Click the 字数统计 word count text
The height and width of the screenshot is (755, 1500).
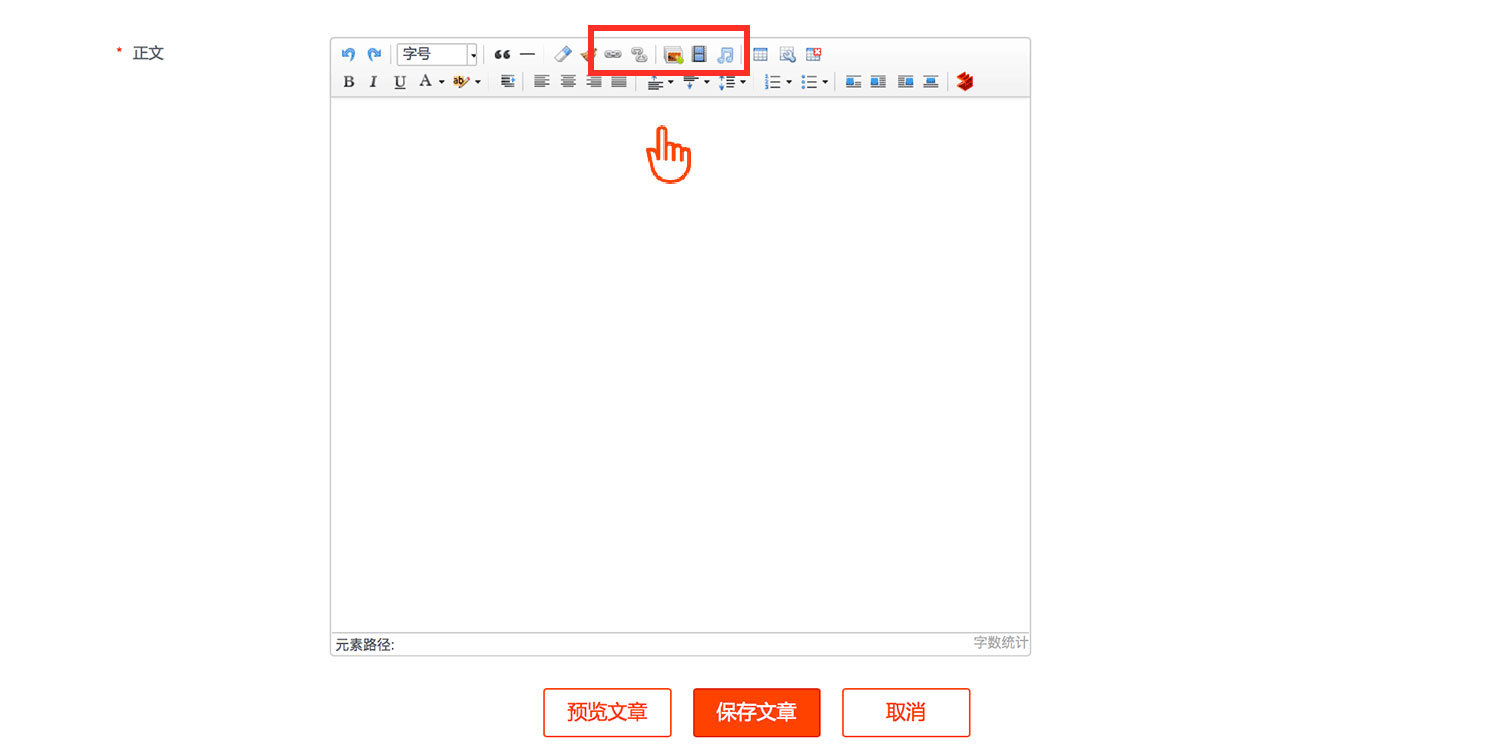click(1001, 643)
